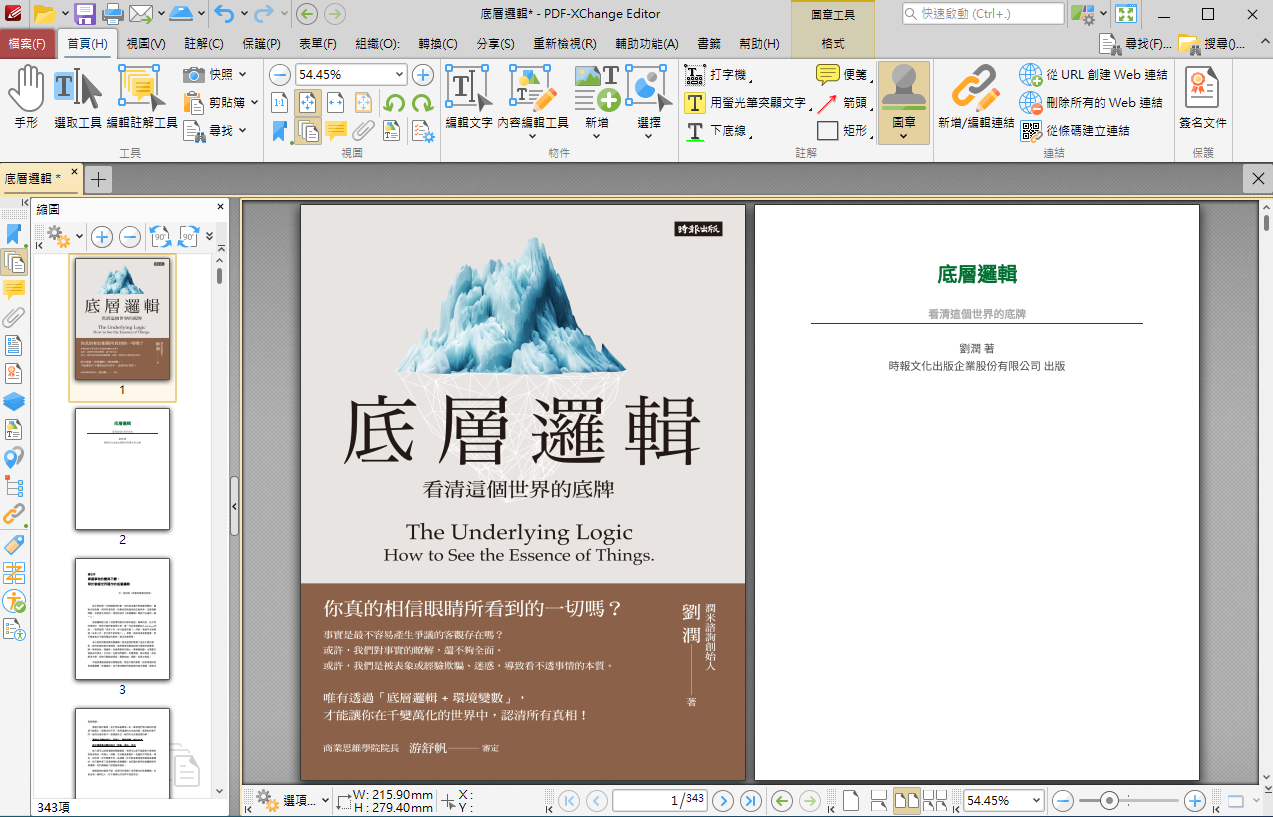Click Create Web Links from URL button
Image resolution: width=1273 pixels, height=817 pixels.
point(1093,75)
